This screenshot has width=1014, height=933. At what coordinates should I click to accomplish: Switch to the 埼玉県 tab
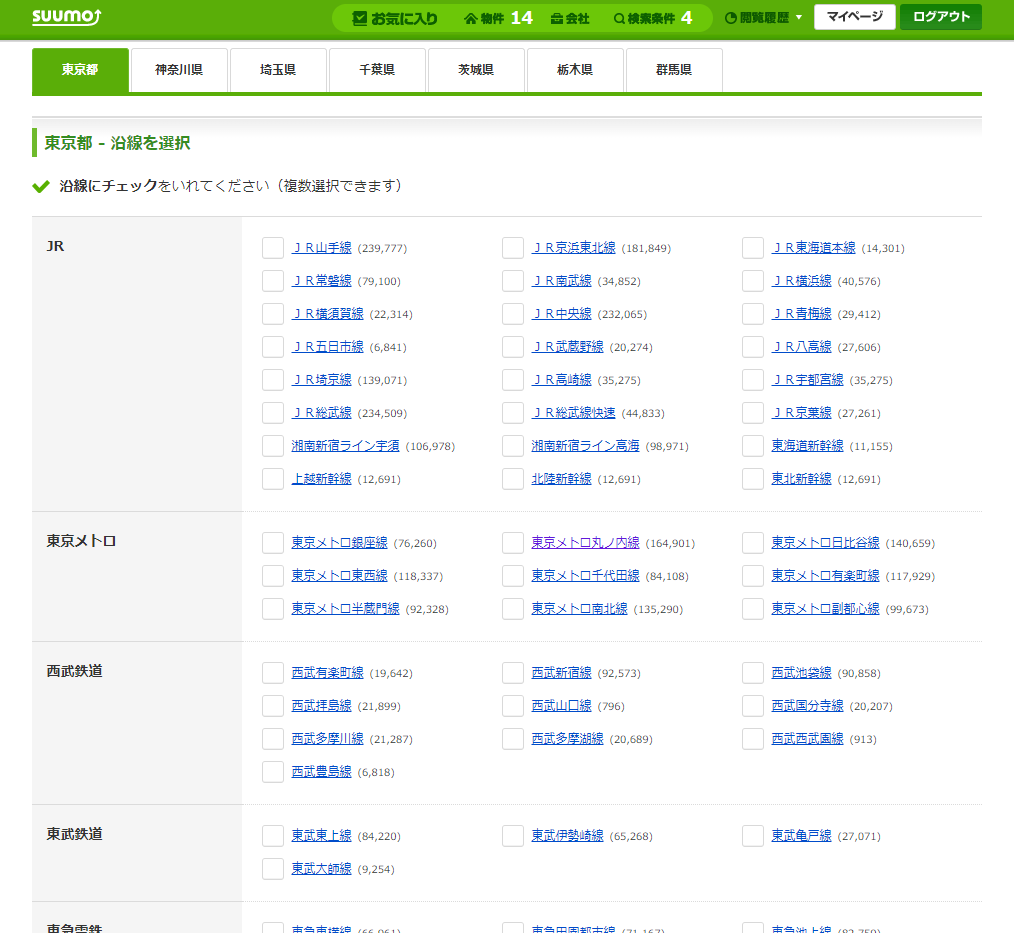pos(278,70)
